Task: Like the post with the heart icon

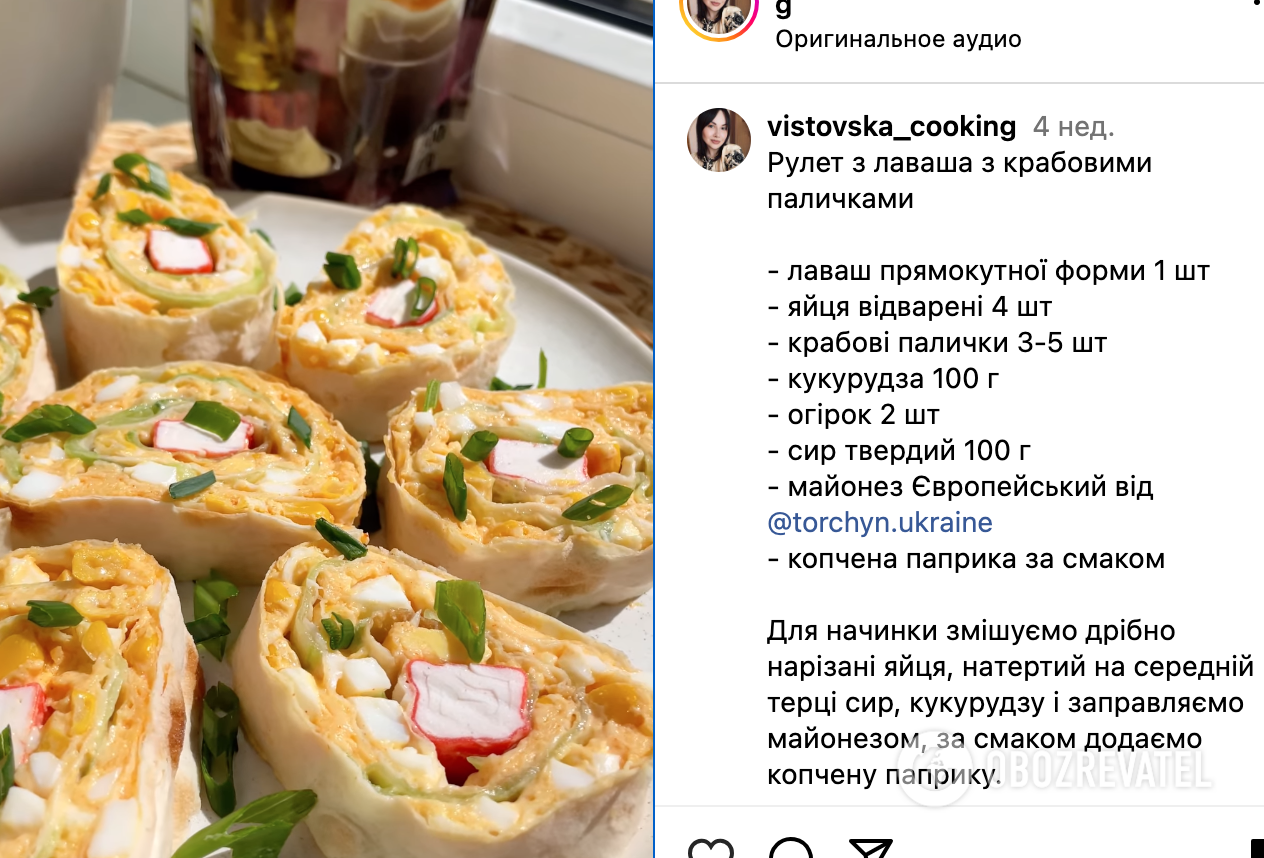Action: tap(711, 849)
